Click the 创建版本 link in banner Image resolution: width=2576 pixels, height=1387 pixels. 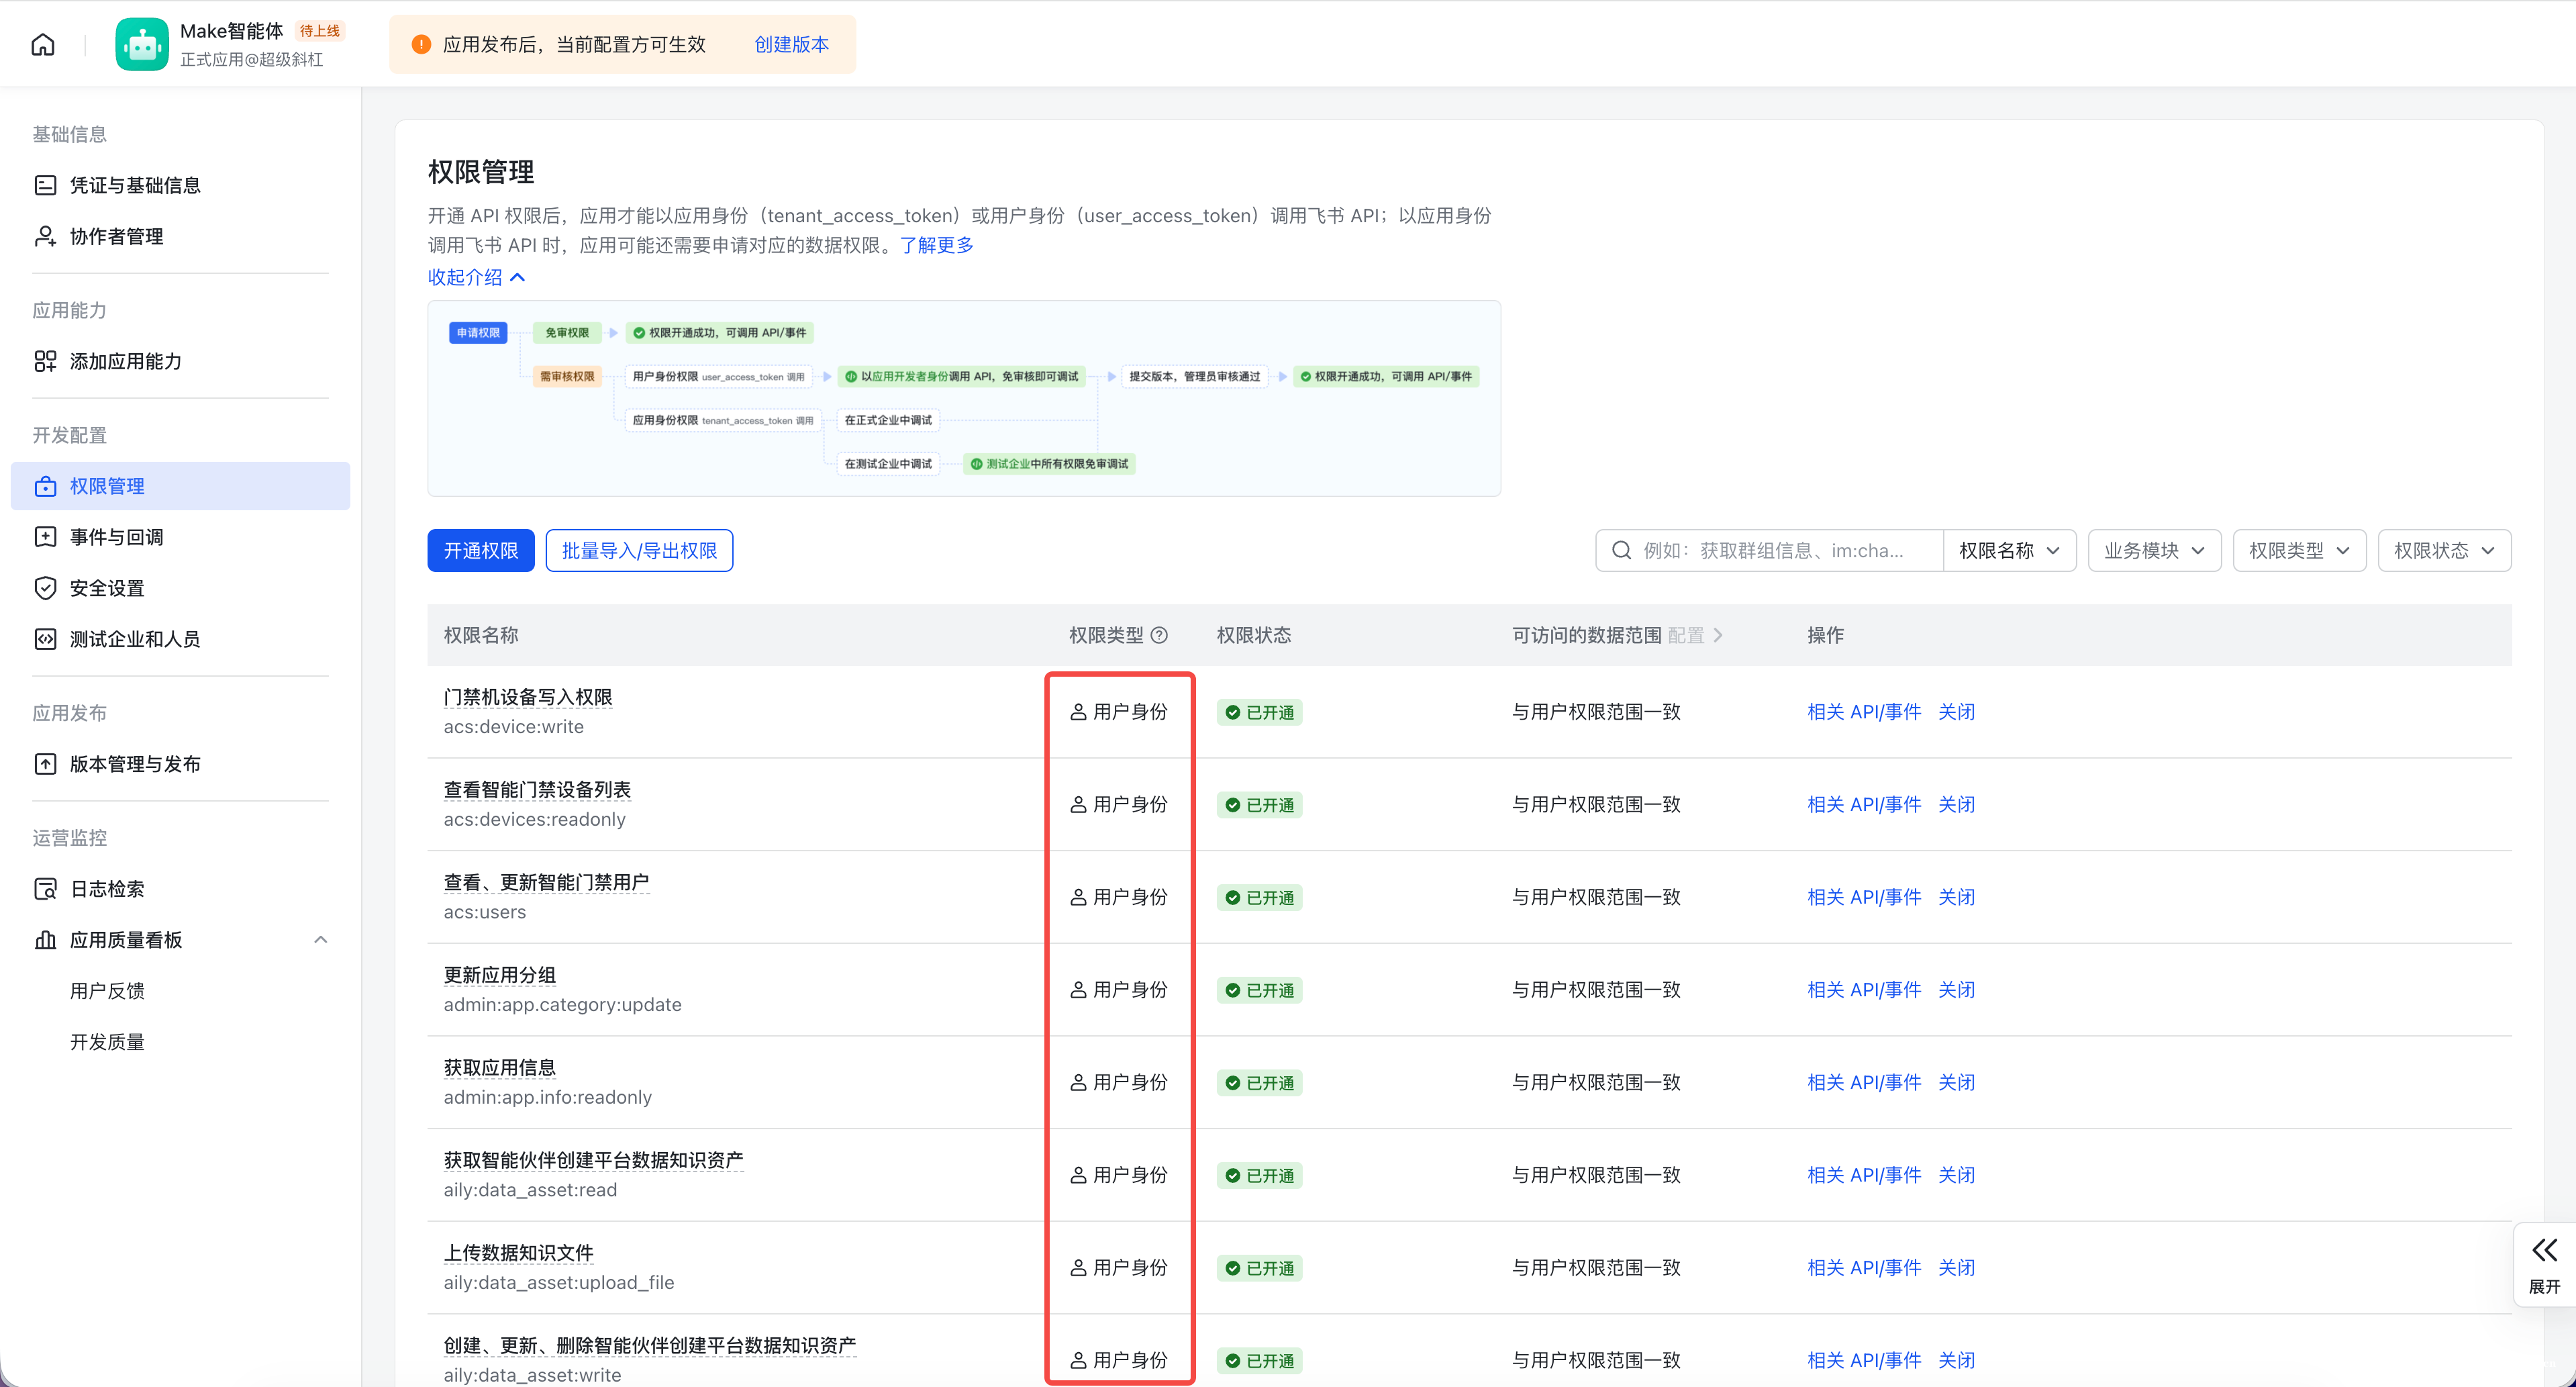[791, 44]
